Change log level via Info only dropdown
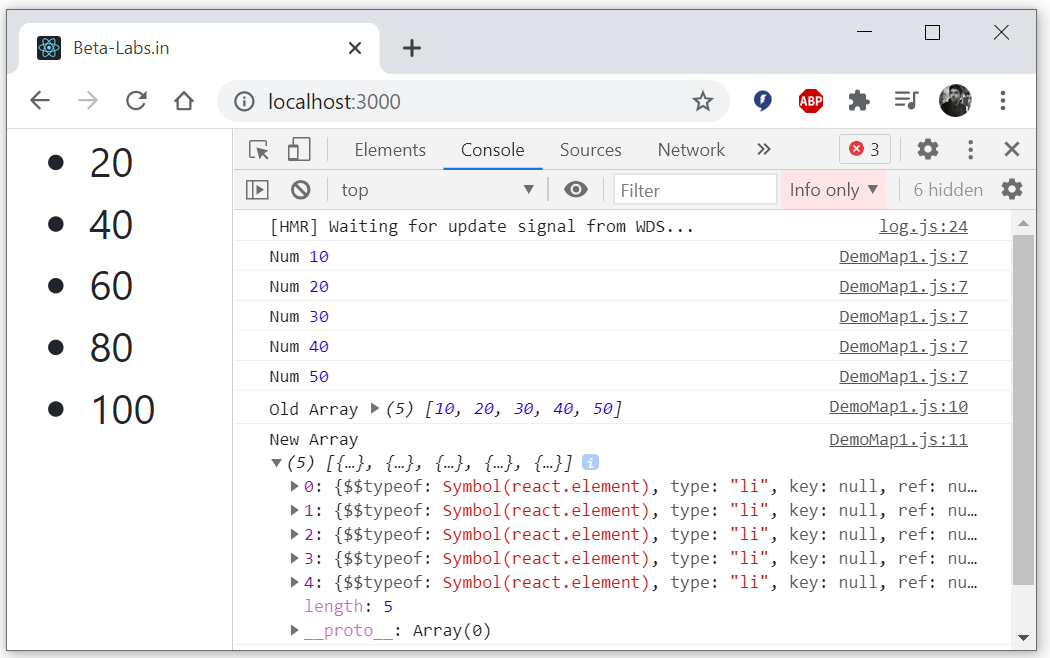Viewport: 1050px width, 658px height. 833,189
